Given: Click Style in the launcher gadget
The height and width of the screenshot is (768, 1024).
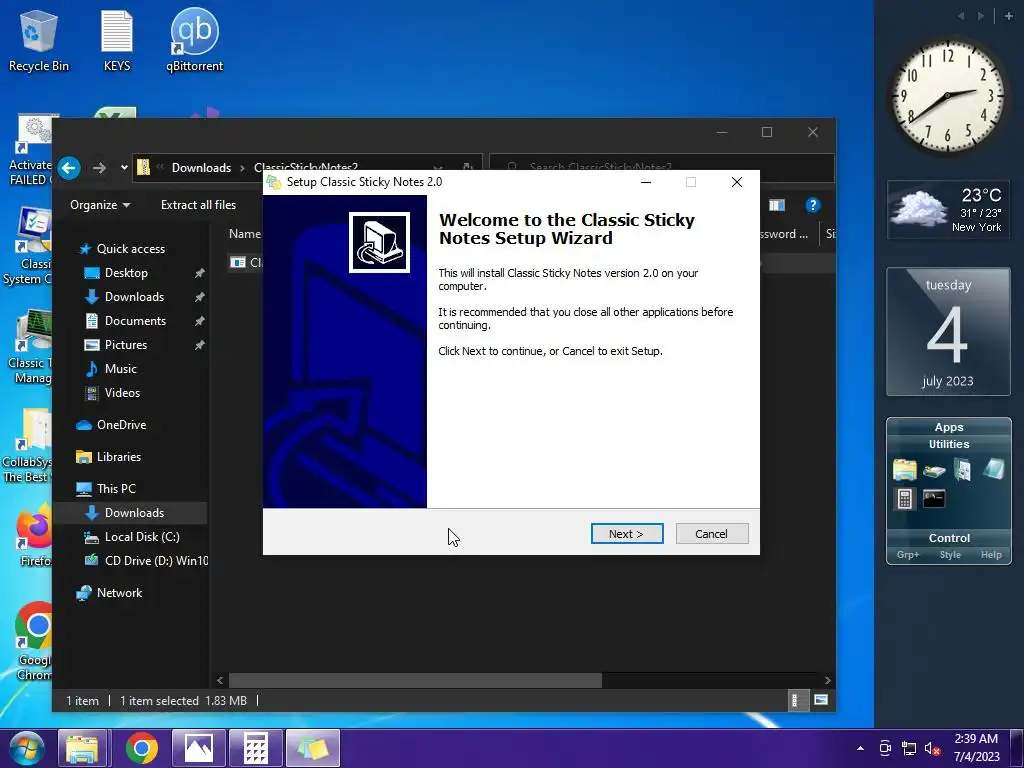Looking at the screenshot, I should (950, 554).
